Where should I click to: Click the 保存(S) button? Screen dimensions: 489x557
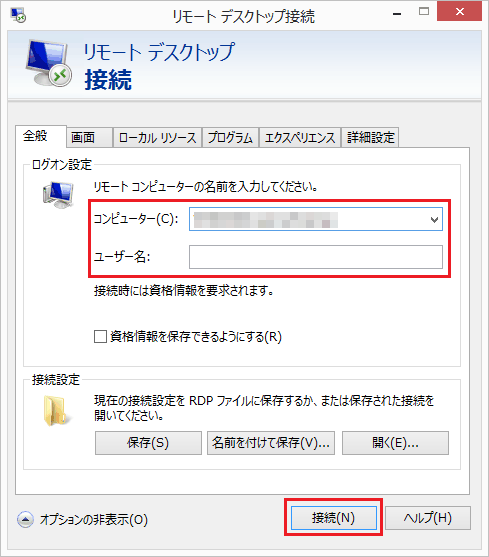pyautogui.click(x=148, y=443)
